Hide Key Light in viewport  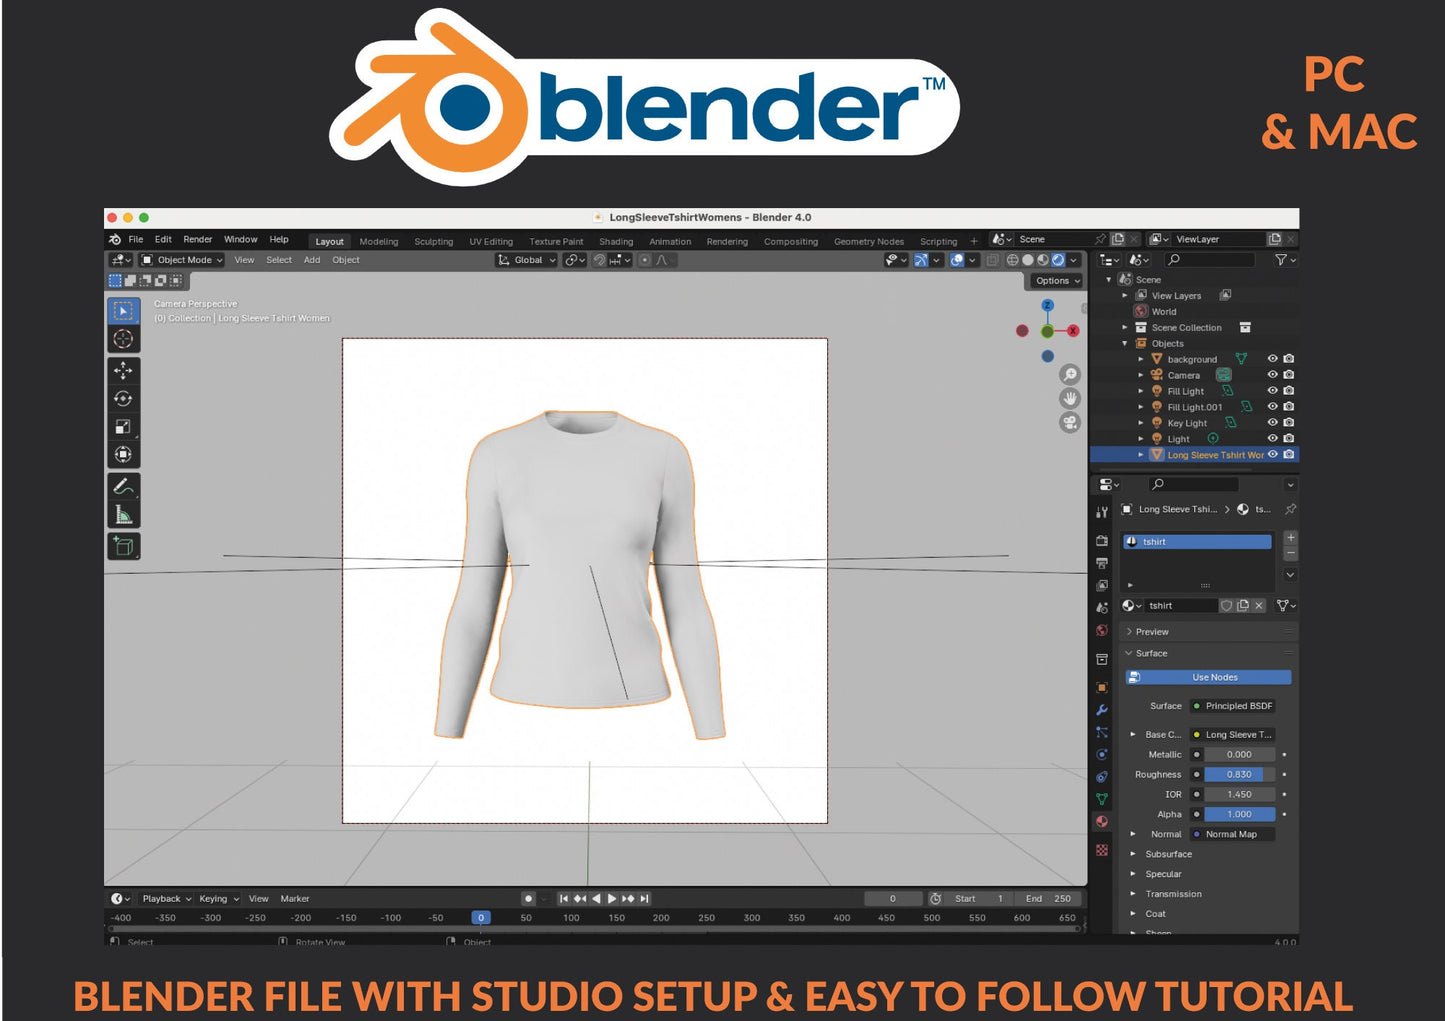tap(1273, 423)
